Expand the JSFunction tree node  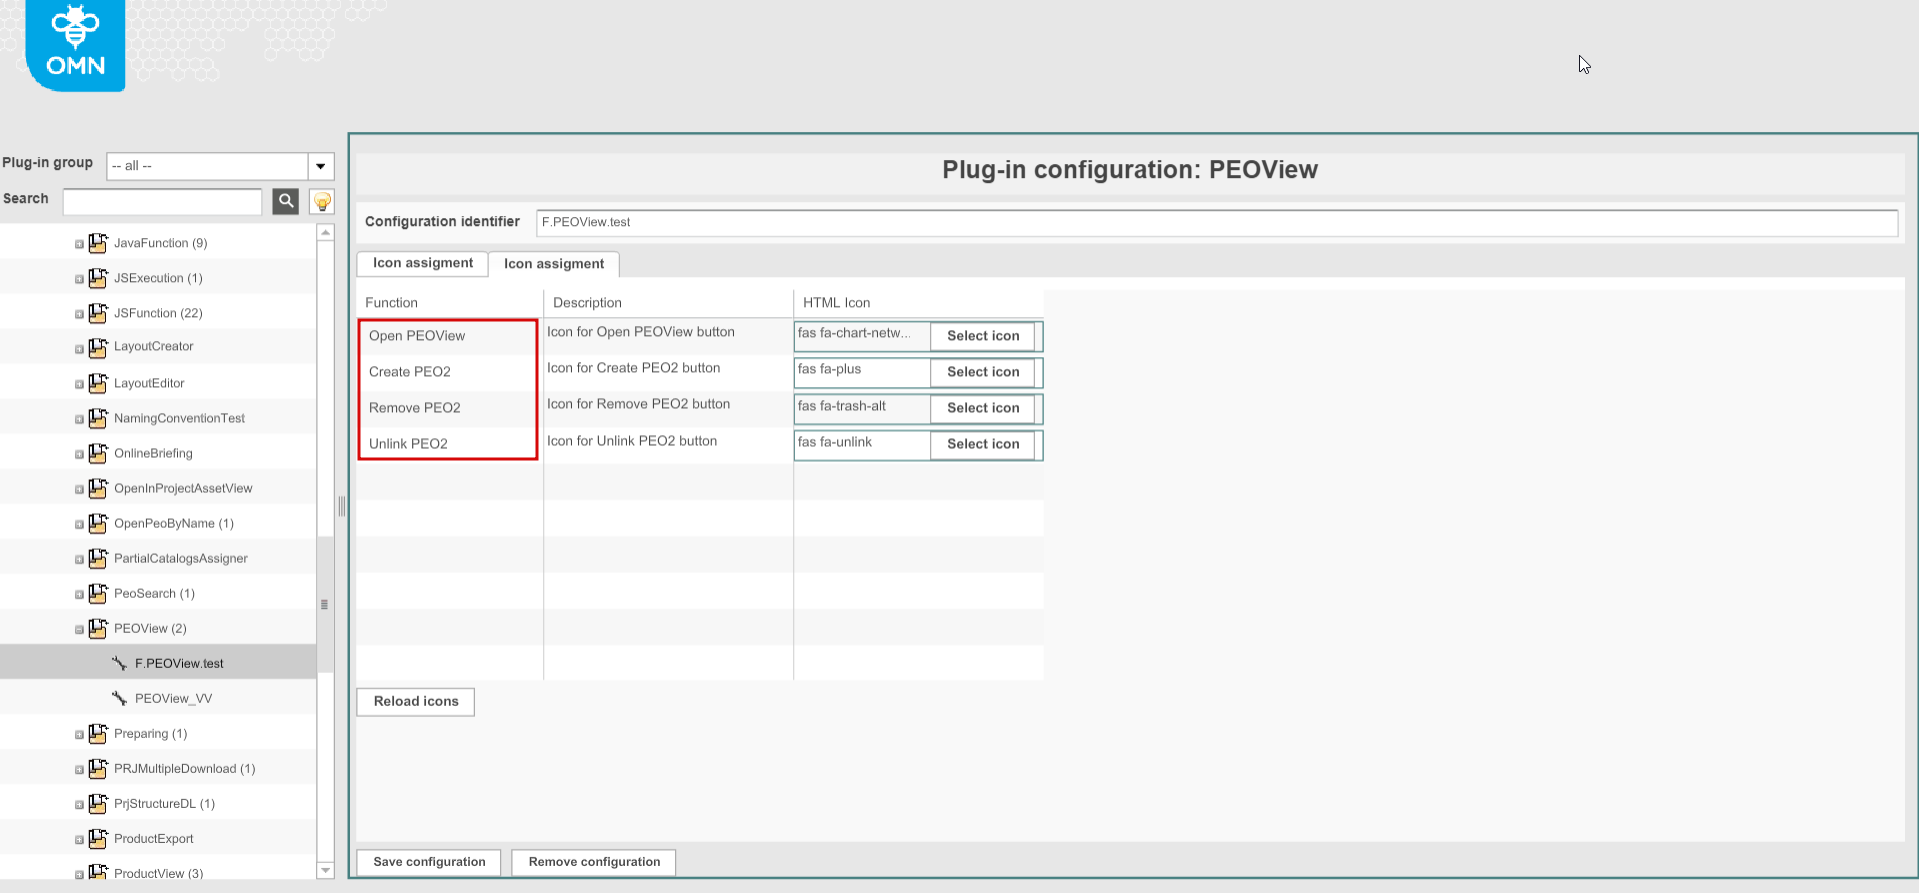click(80, 314)
